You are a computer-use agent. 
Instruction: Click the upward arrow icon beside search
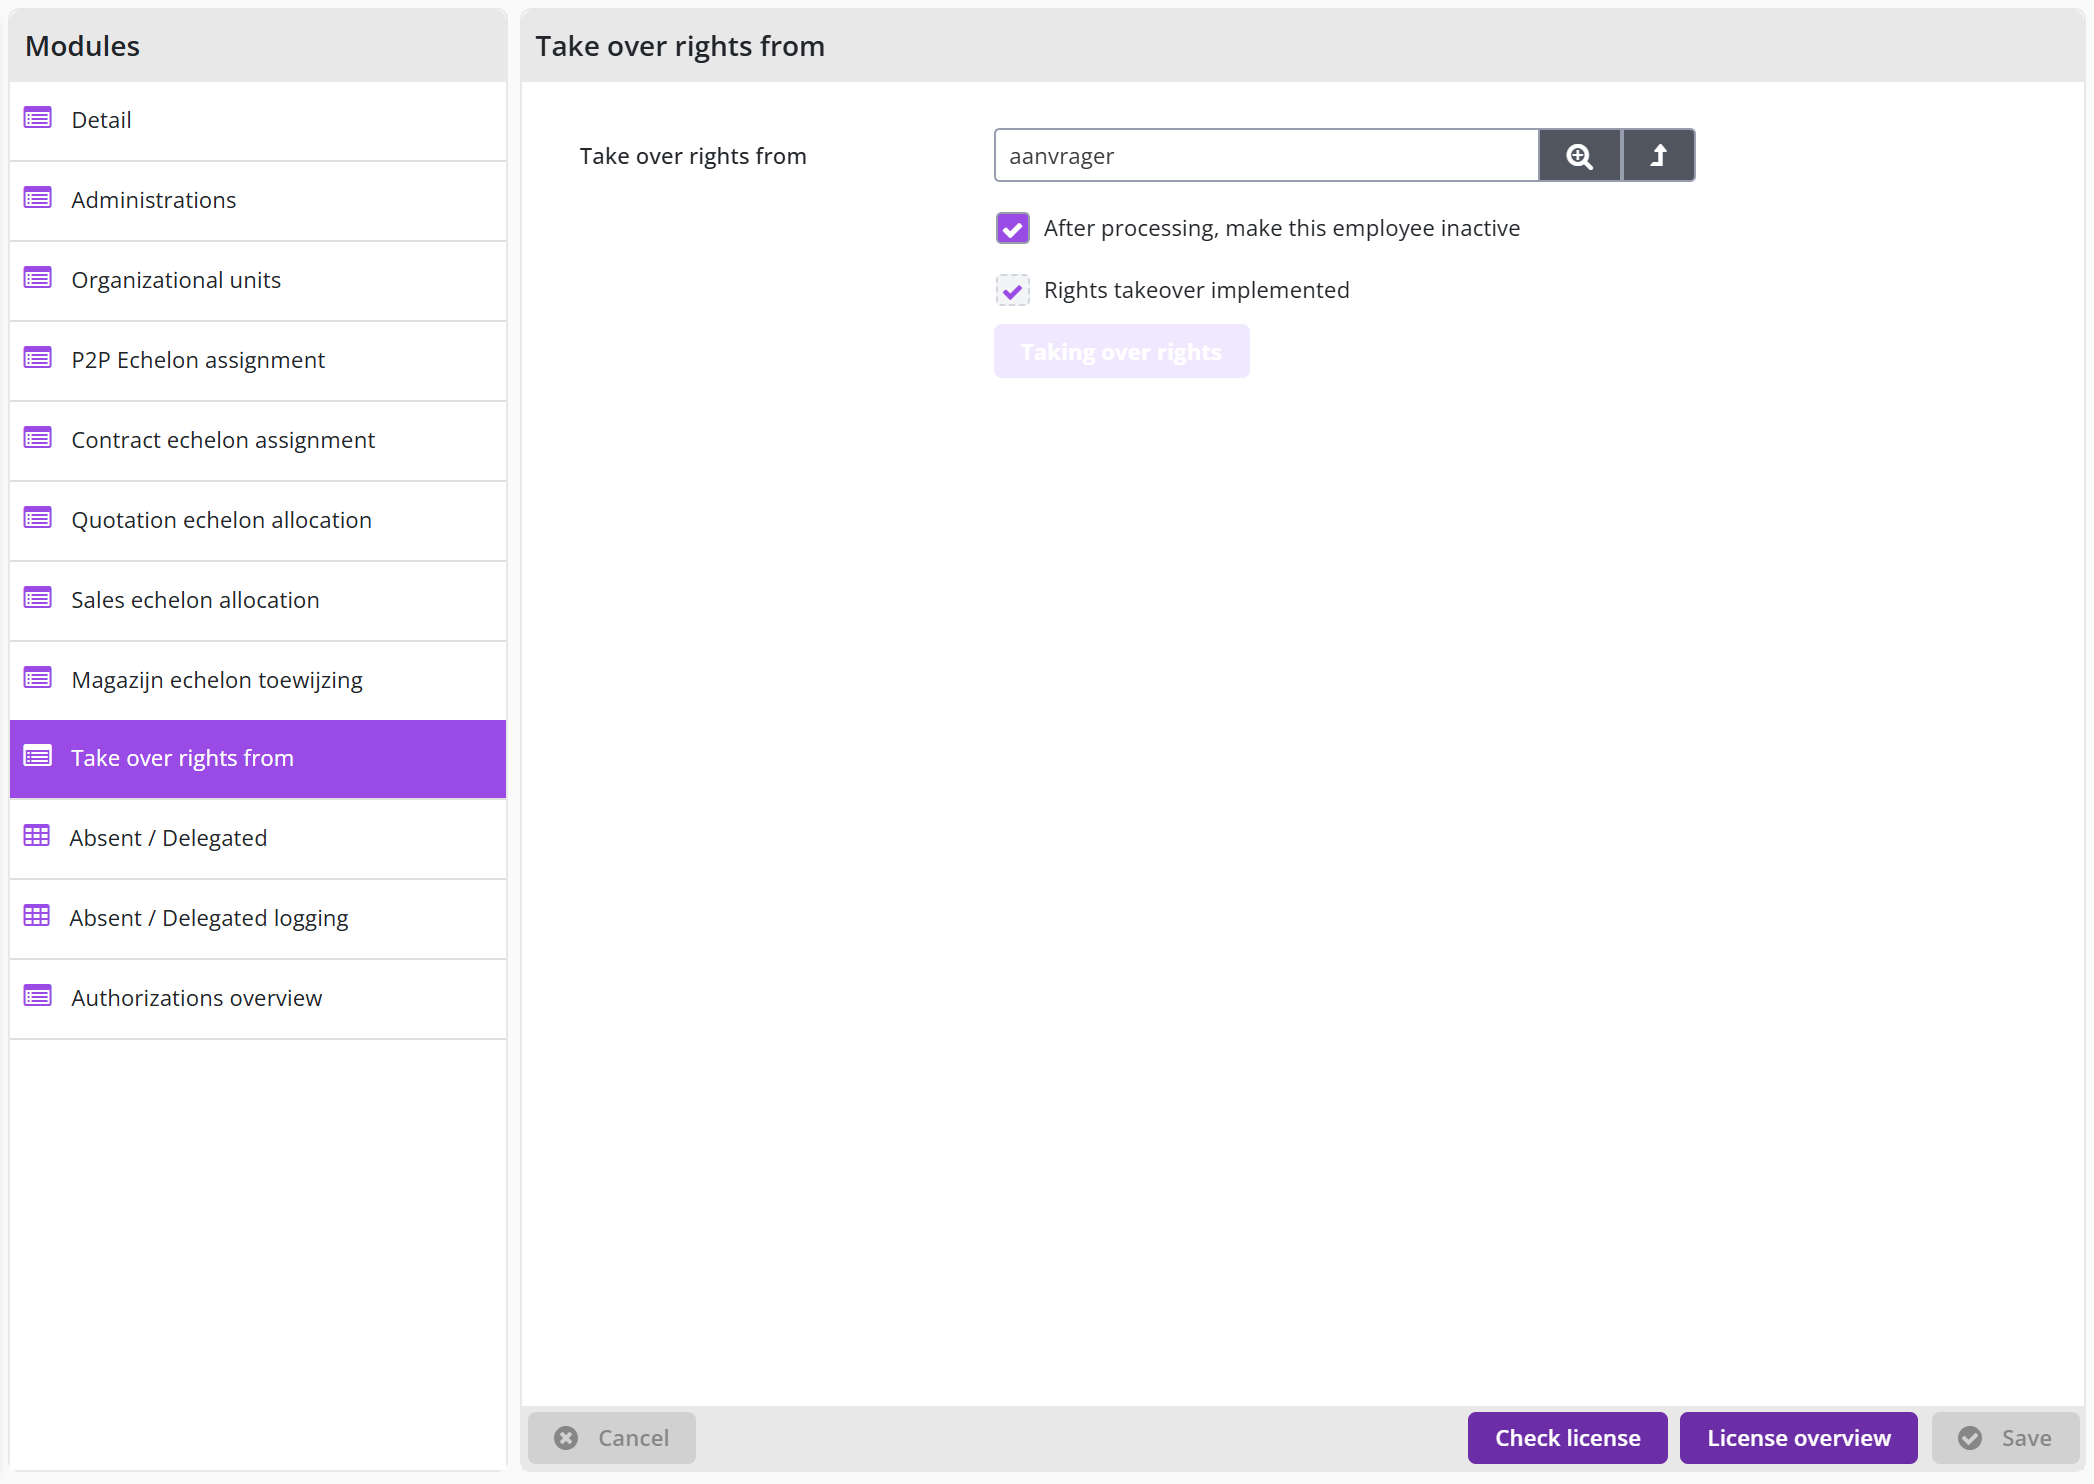tap(1658, 156)
